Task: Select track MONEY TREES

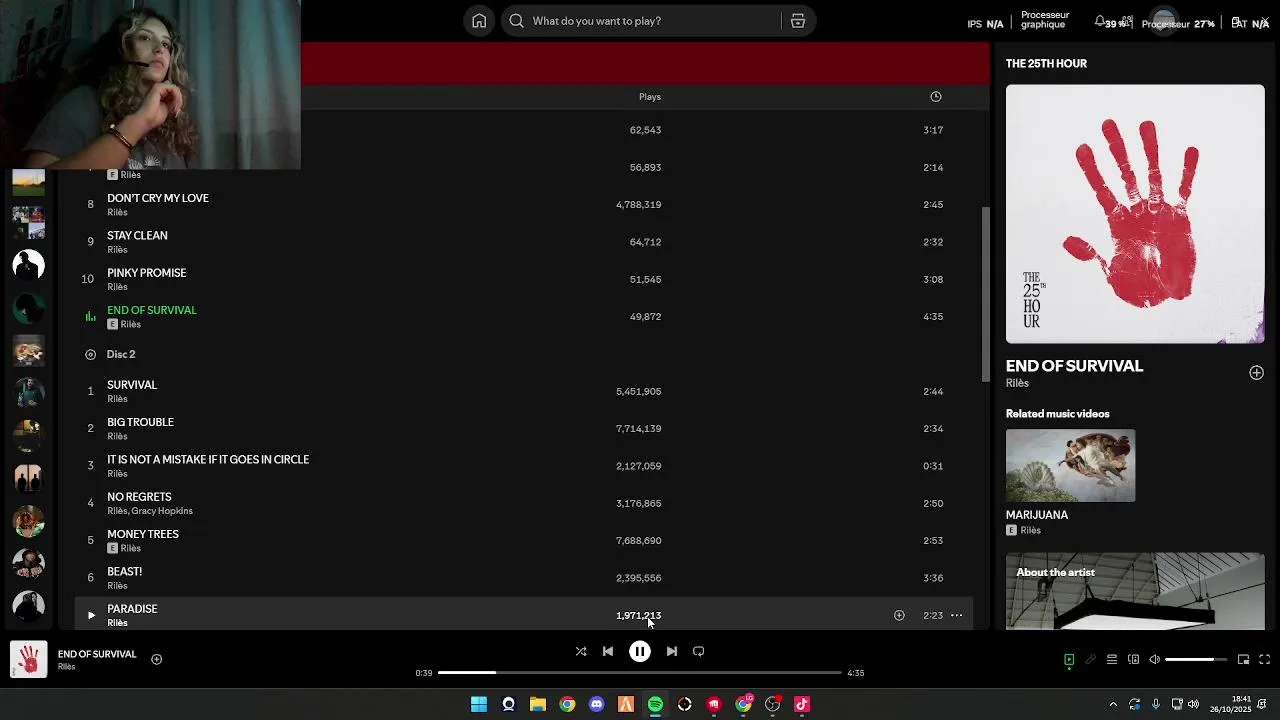Action: [x=525, y=540]
